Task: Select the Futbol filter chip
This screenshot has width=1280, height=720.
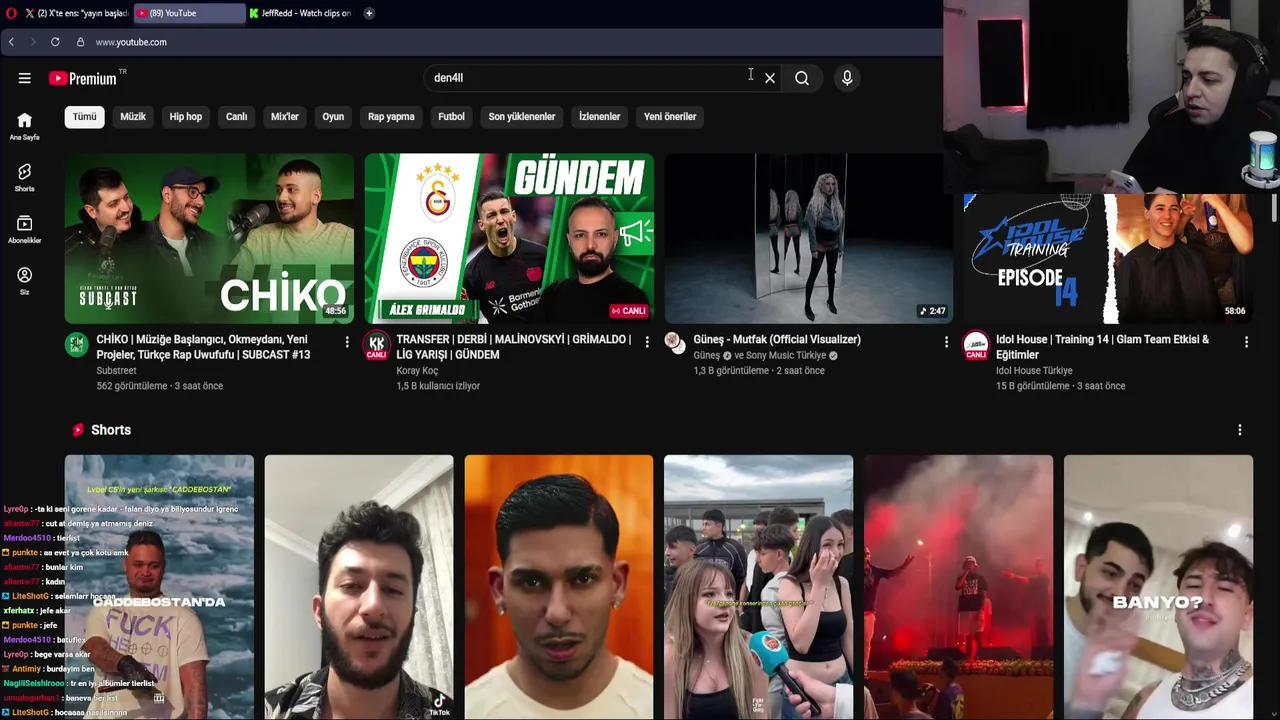Action: [x=452, y=117]
